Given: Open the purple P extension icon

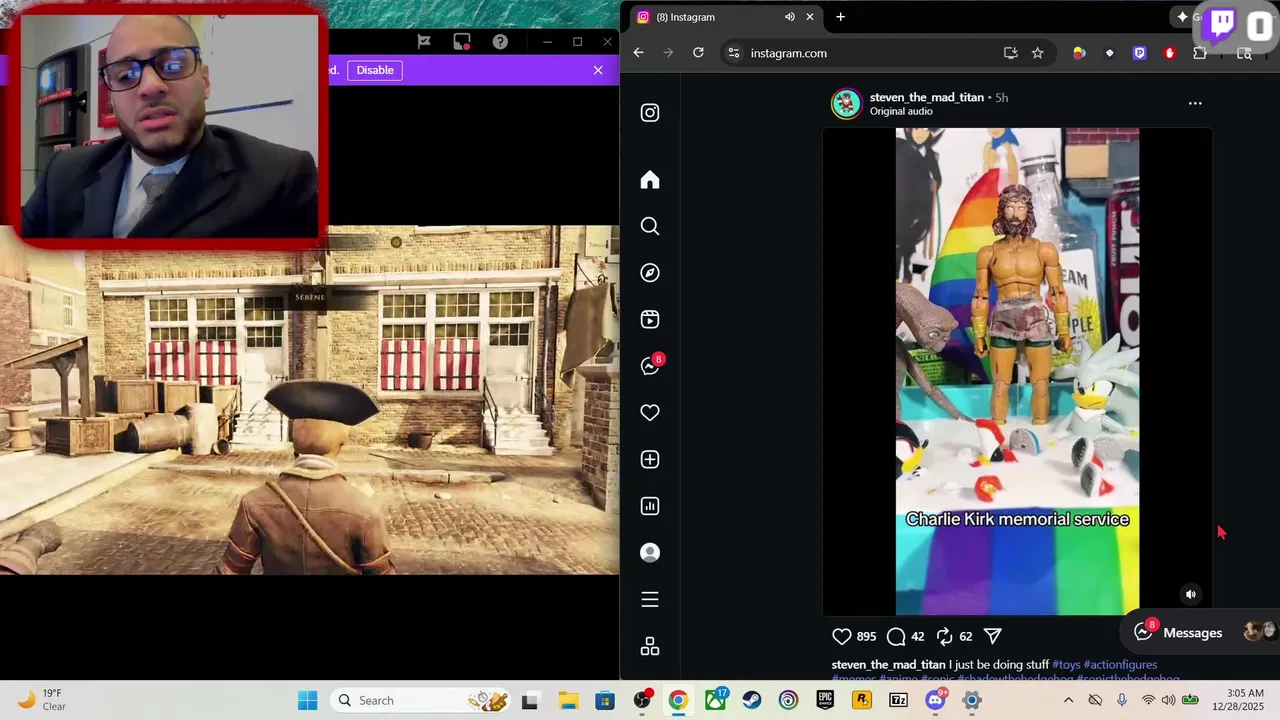Looking at the screenshot, I should click(x=1139, y=53).
